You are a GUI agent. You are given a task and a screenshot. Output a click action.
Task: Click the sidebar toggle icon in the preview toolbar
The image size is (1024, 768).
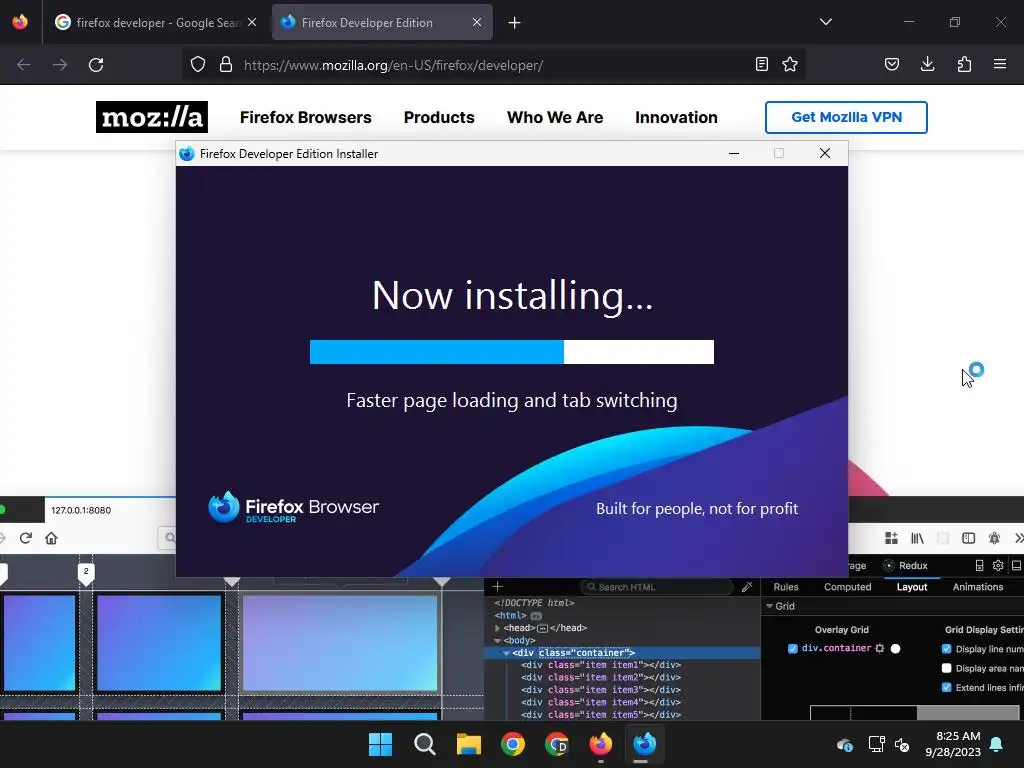pos(968,538)
